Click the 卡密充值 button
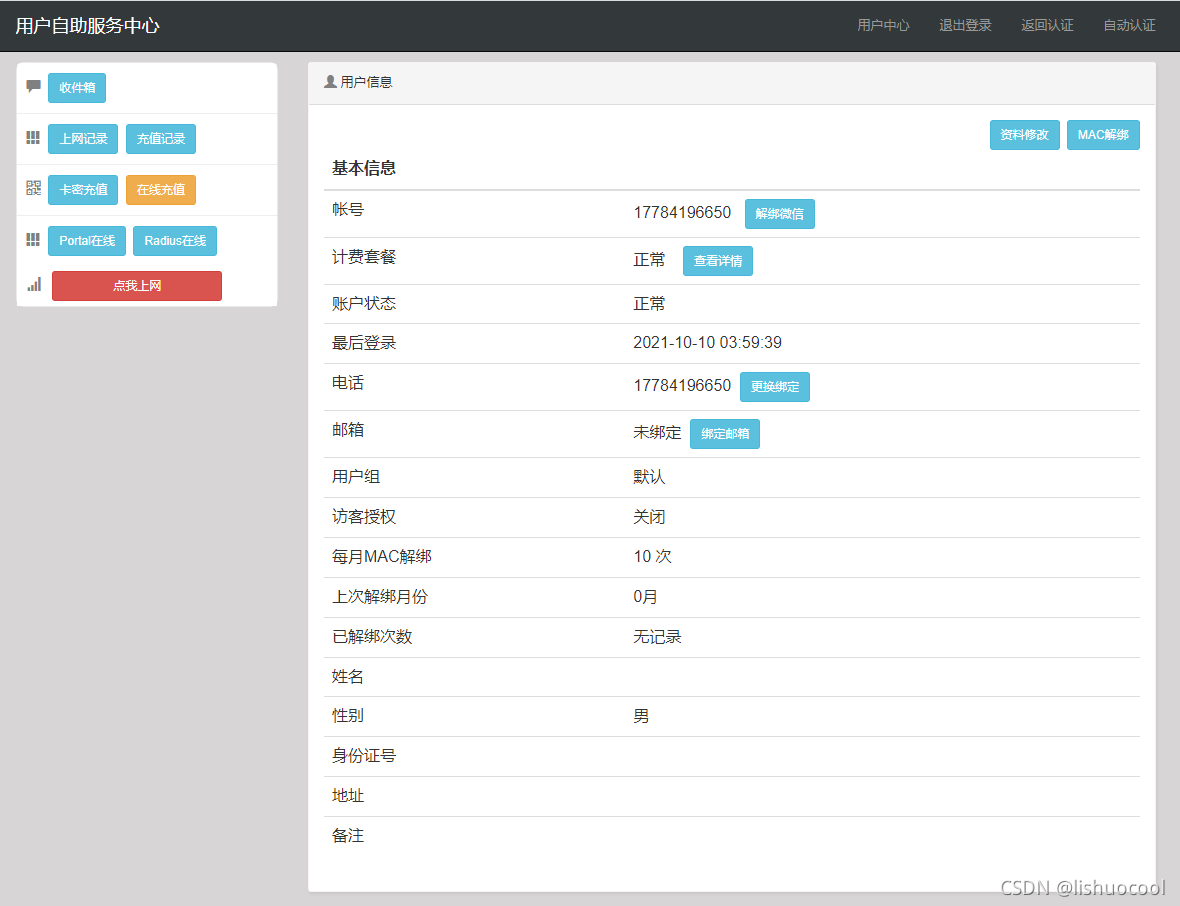The height and width of the screenshot is (906, 1180). tap(83, 190)
